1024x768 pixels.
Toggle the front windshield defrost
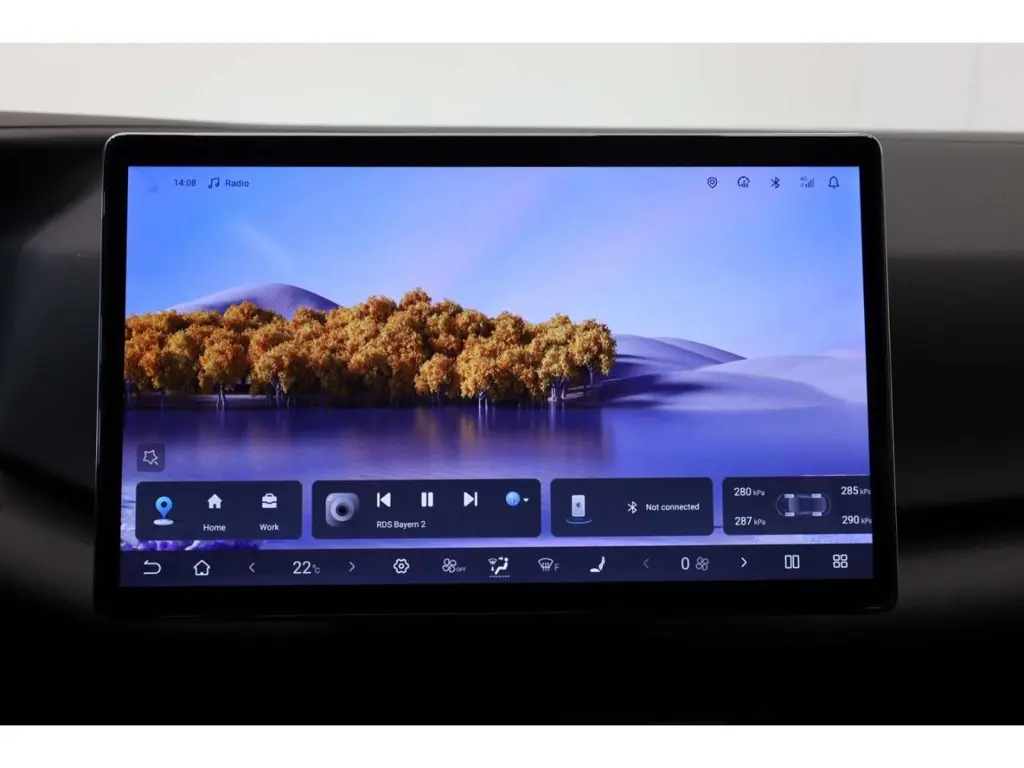(547, 566)
